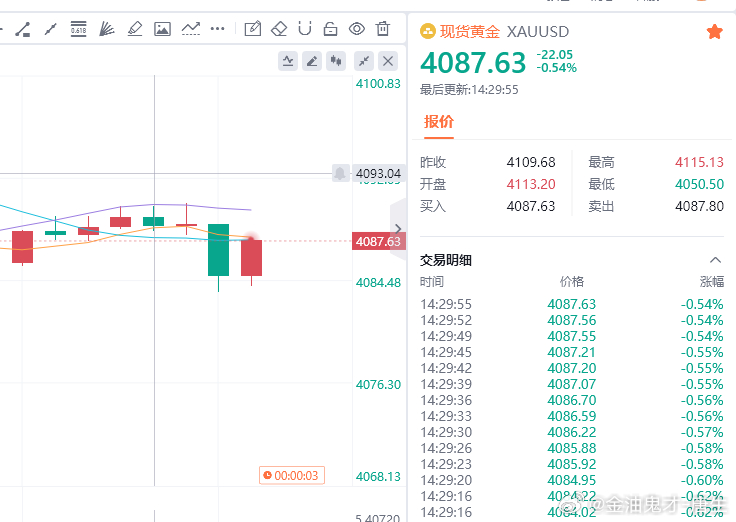The width and height of the screenshot is (736, 522).
Task: Collapse the 交易明细 section
Action: point(715,260)
